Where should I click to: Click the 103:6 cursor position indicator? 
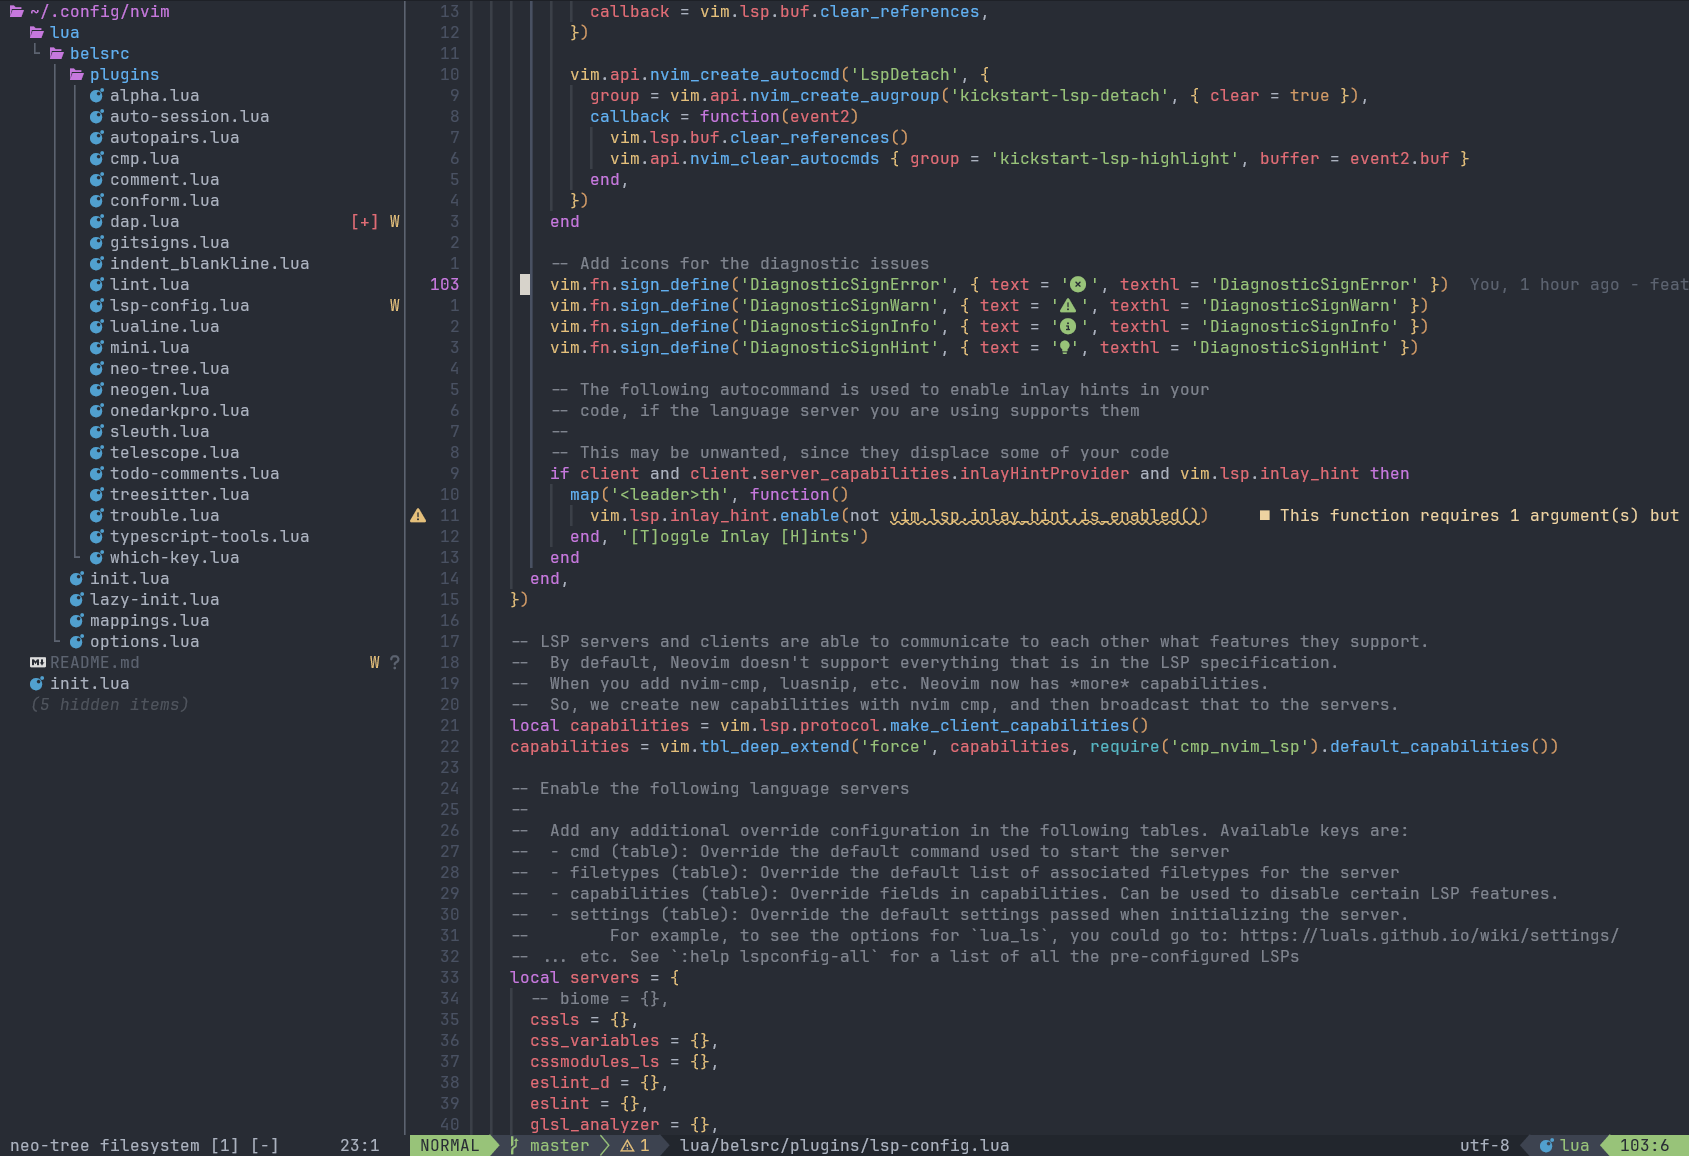coord(1645,1146)
